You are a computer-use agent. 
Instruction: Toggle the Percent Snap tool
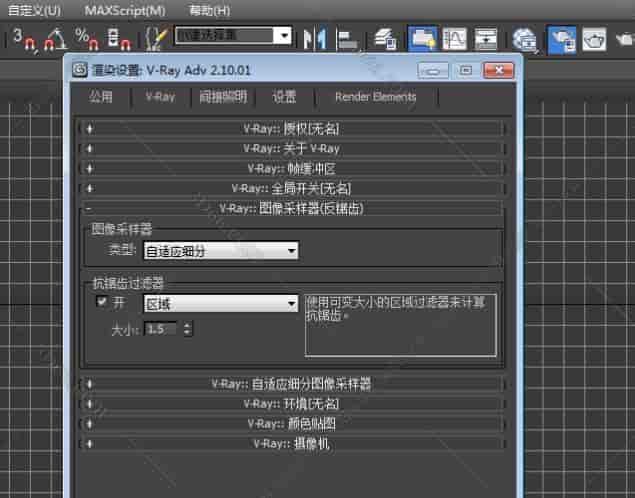87,39
